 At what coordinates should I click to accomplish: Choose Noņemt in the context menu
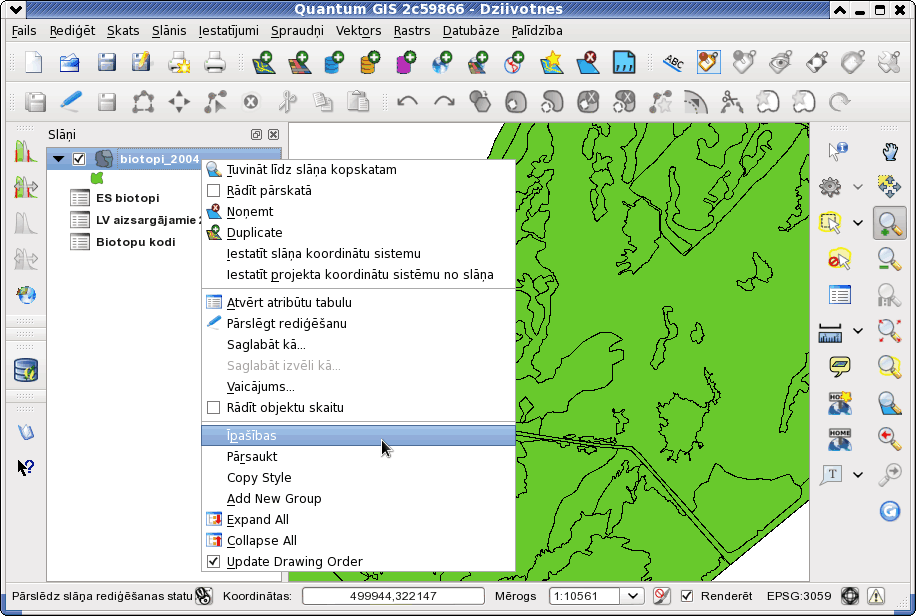coord(358,212)
